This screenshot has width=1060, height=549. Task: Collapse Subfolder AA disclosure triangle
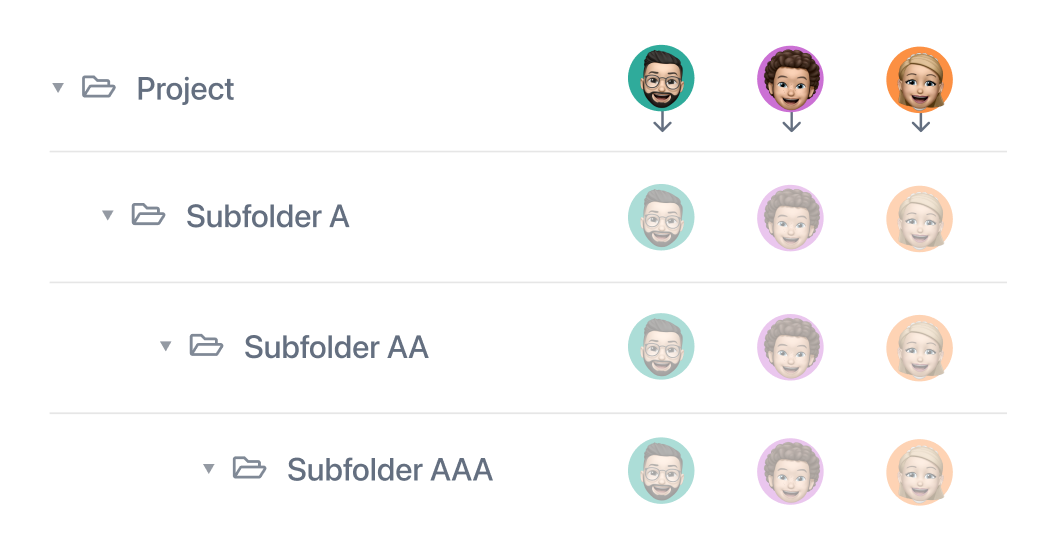pos(166,346)
